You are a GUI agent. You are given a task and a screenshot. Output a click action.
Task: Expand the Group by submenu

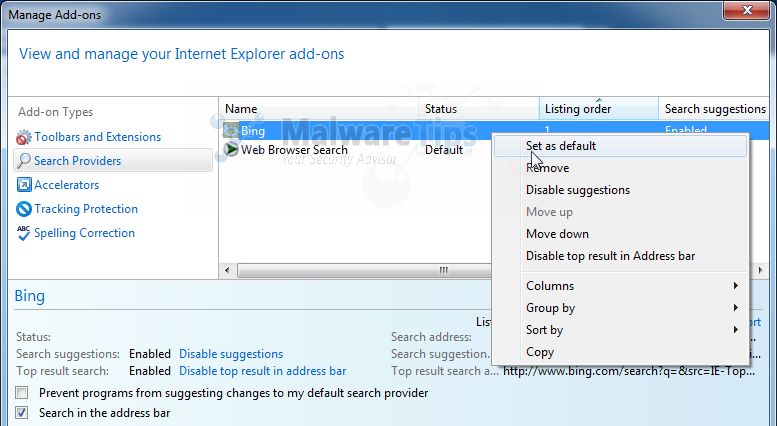point(620,308)
